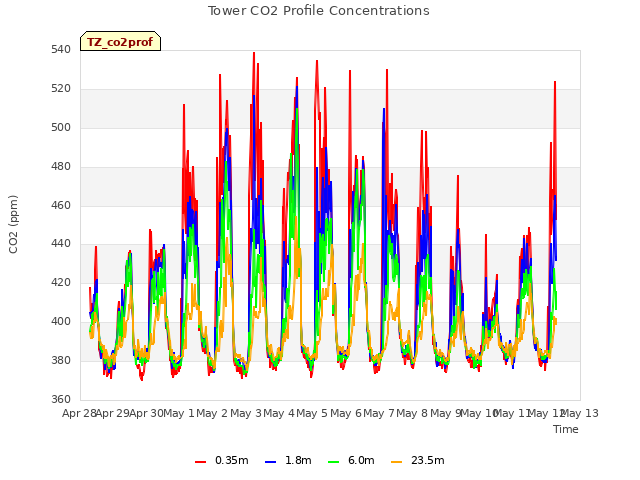Click the orange 23.5m legend color marker

pos(396,462)
